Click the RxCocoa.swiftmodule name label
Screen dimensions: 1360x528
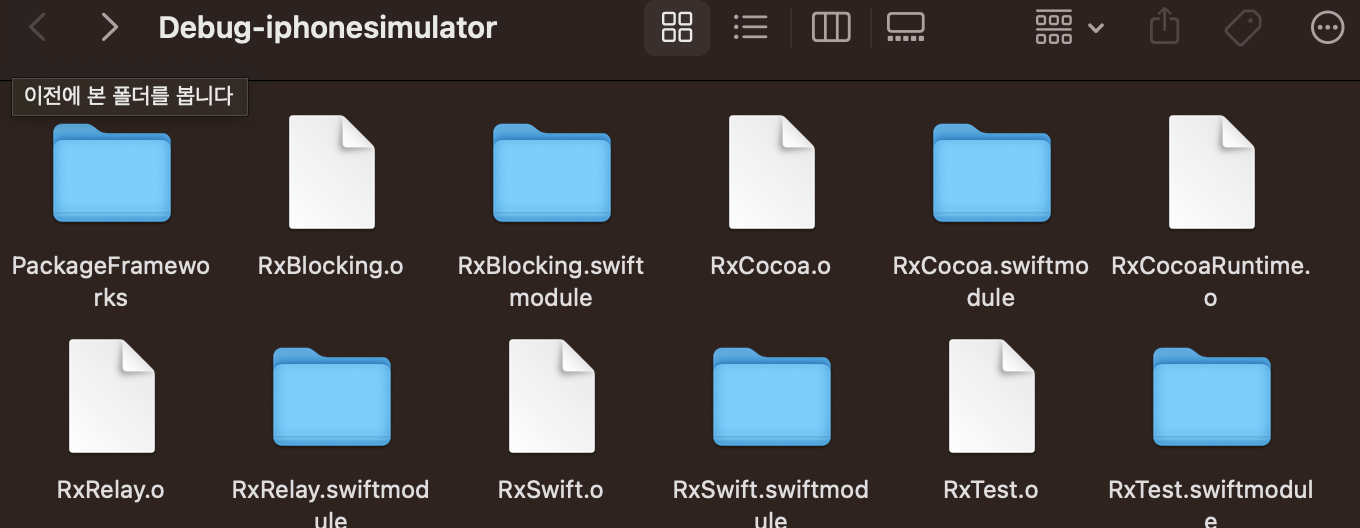(x=991, y=282)
